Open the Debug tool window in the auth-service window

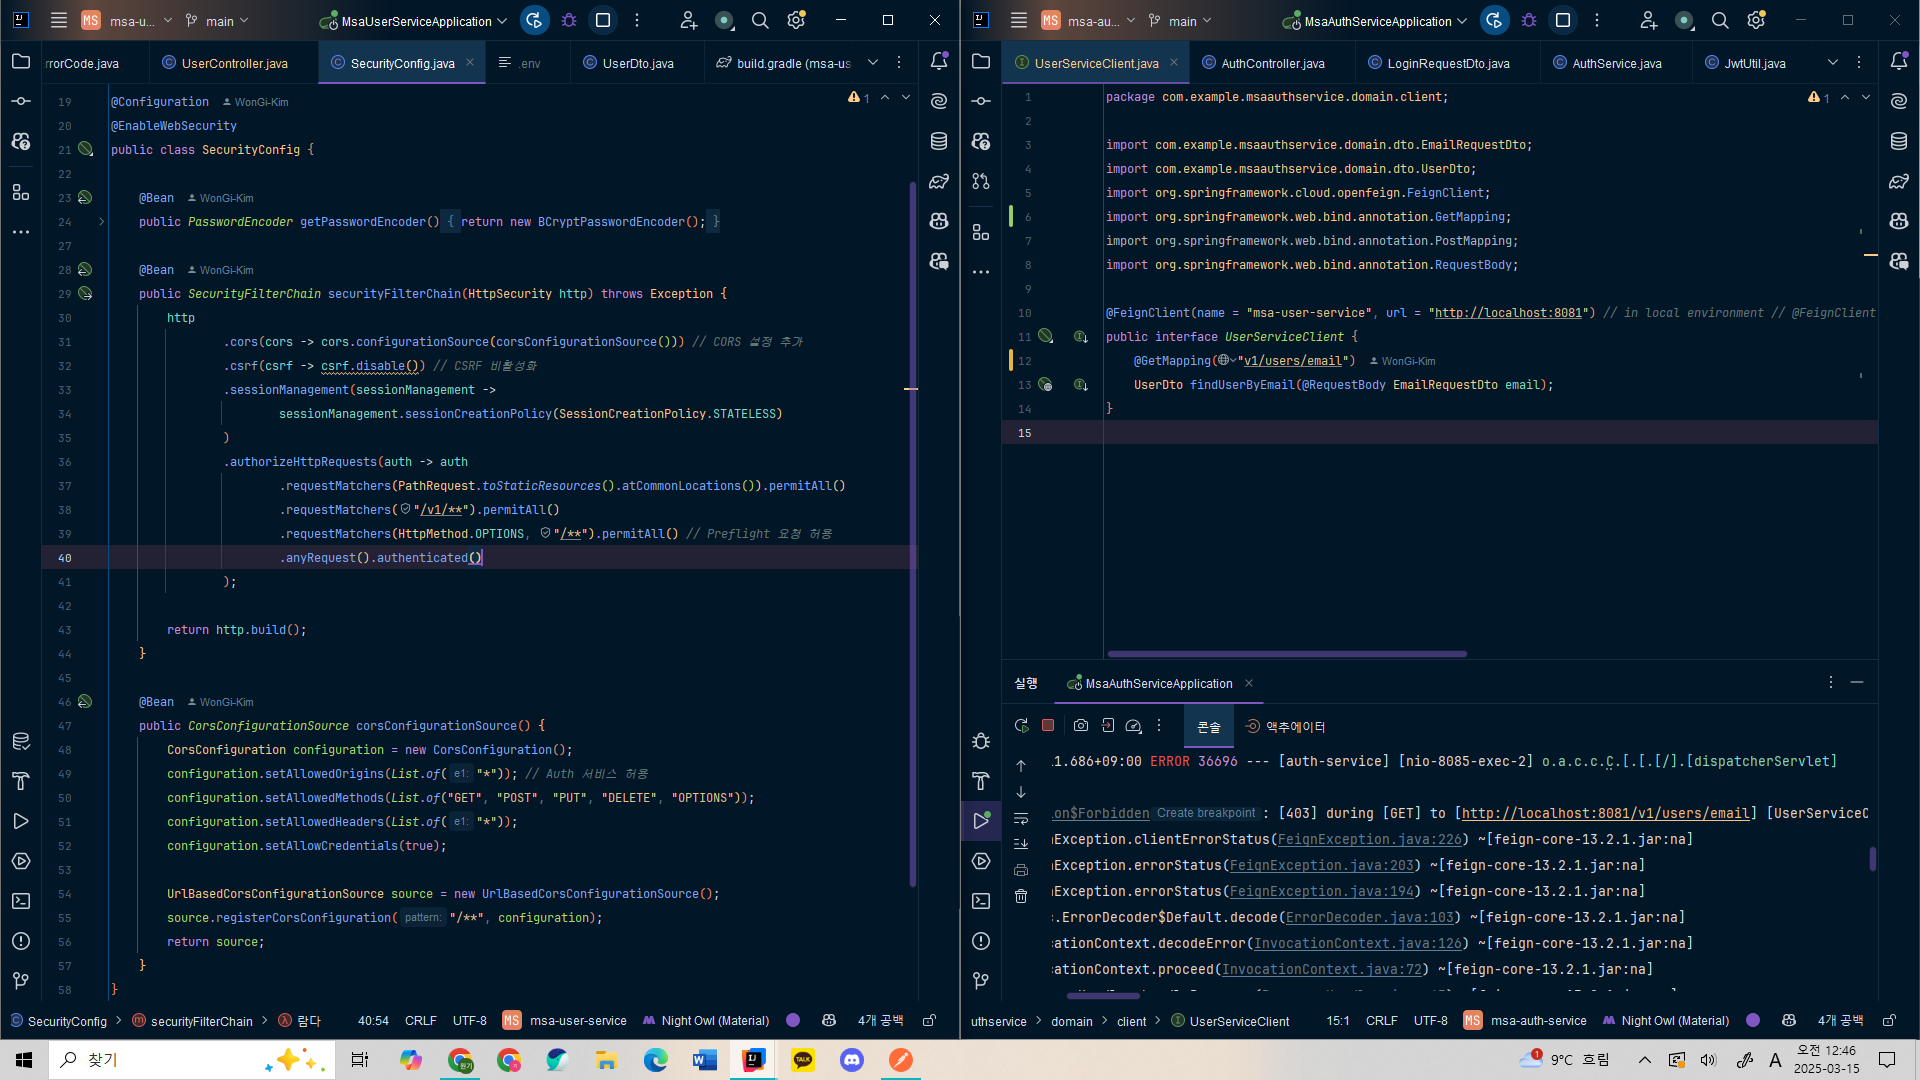(x=981, y=741)
